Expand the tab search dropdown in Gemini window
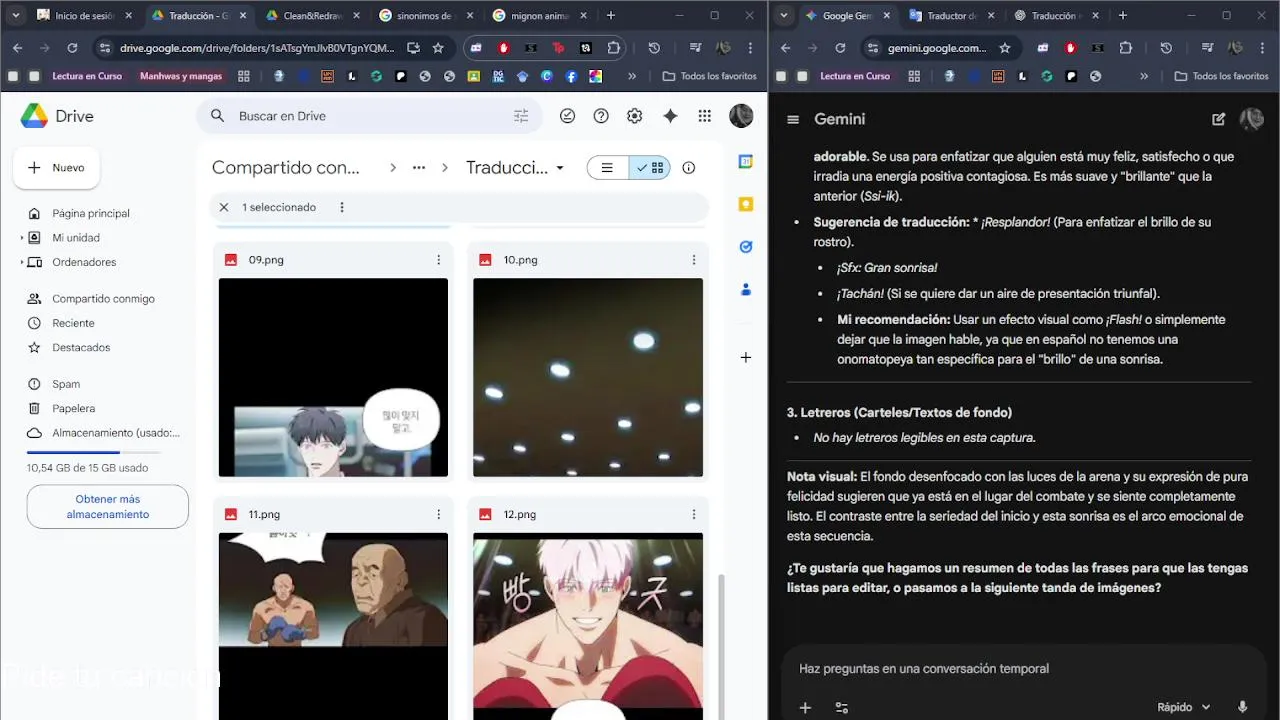 tap(784, 15)
